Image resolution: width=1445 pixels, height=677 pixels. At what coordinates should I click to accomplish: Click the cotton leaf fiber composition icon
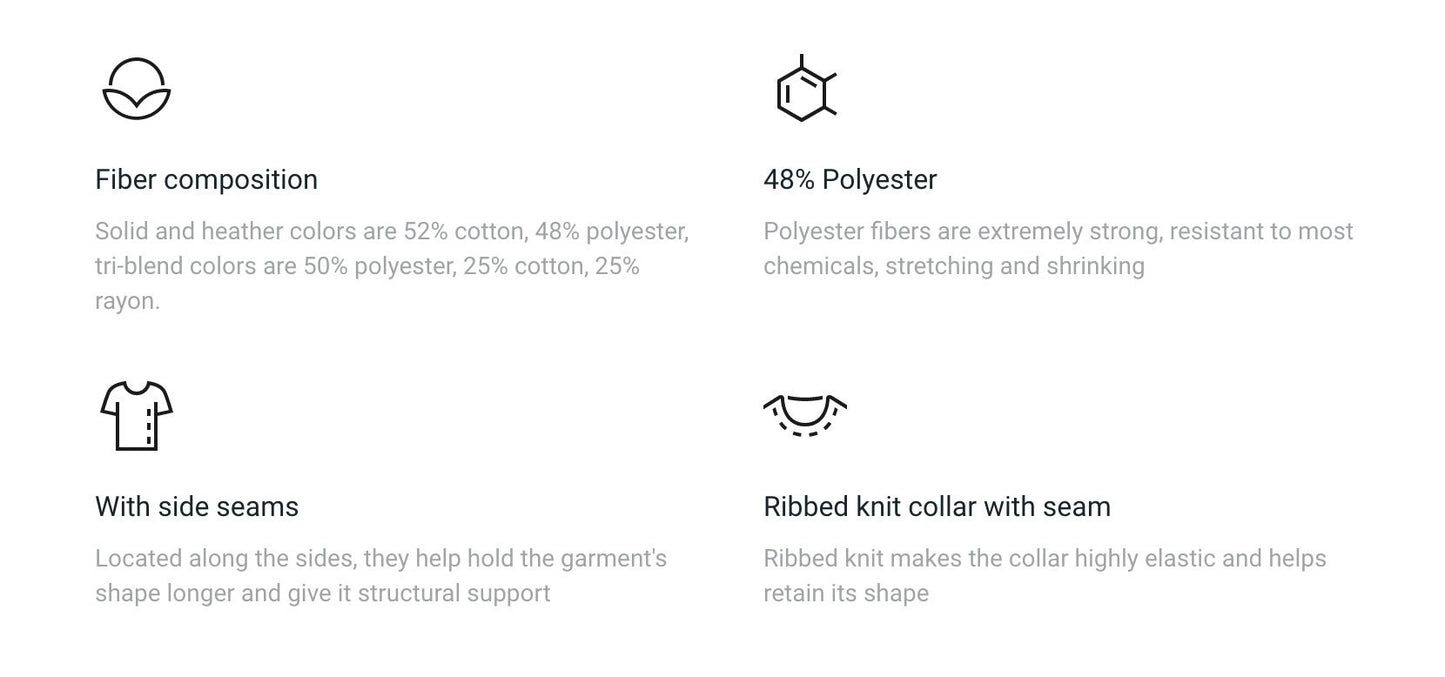coord(137,89)
